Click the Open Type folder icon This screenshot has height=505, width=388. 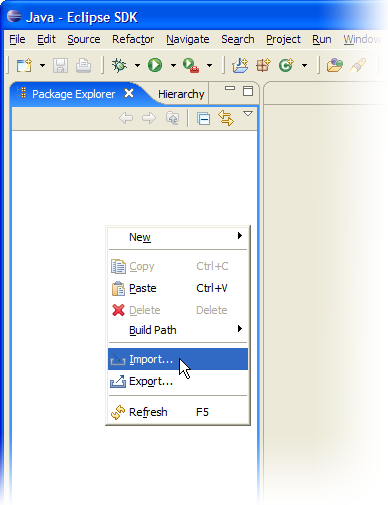(335, 65)
